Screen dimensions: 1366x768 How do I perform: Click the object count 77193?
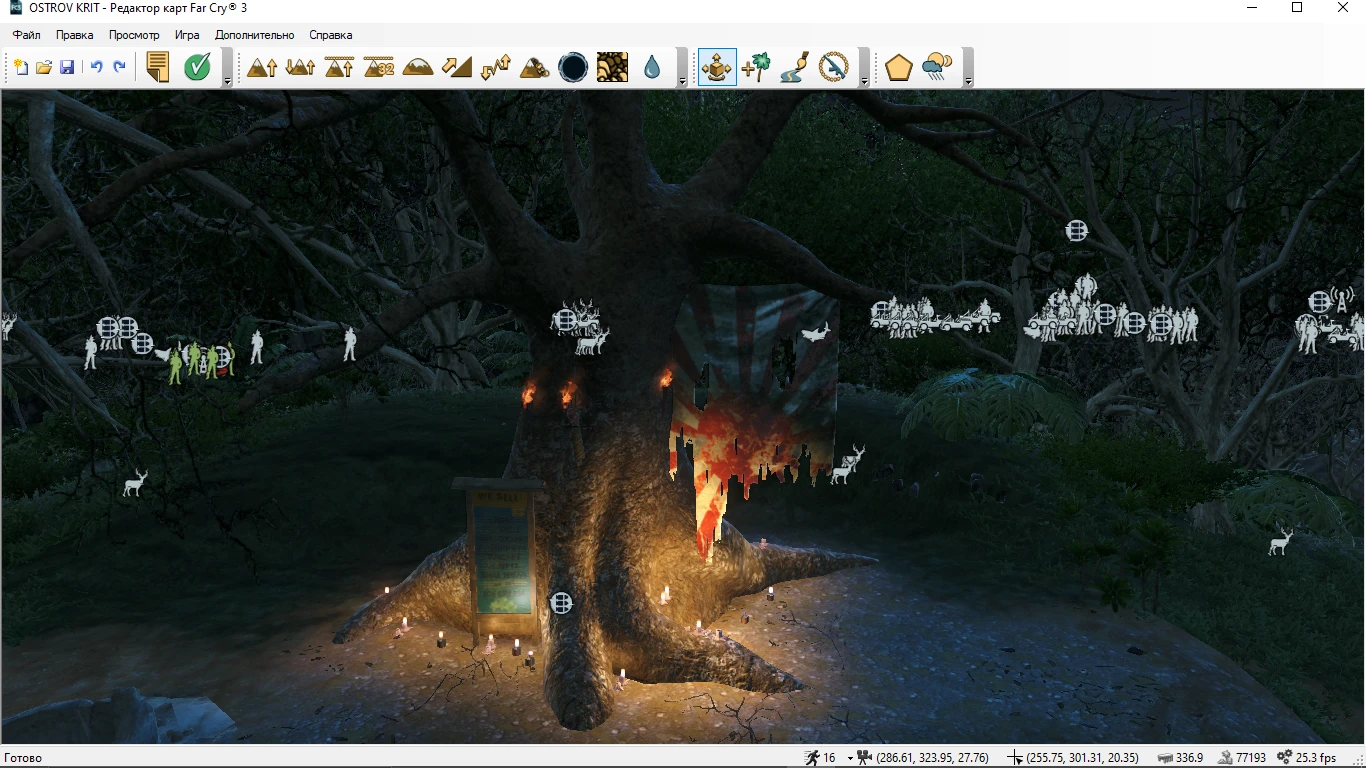(1251, 758)
